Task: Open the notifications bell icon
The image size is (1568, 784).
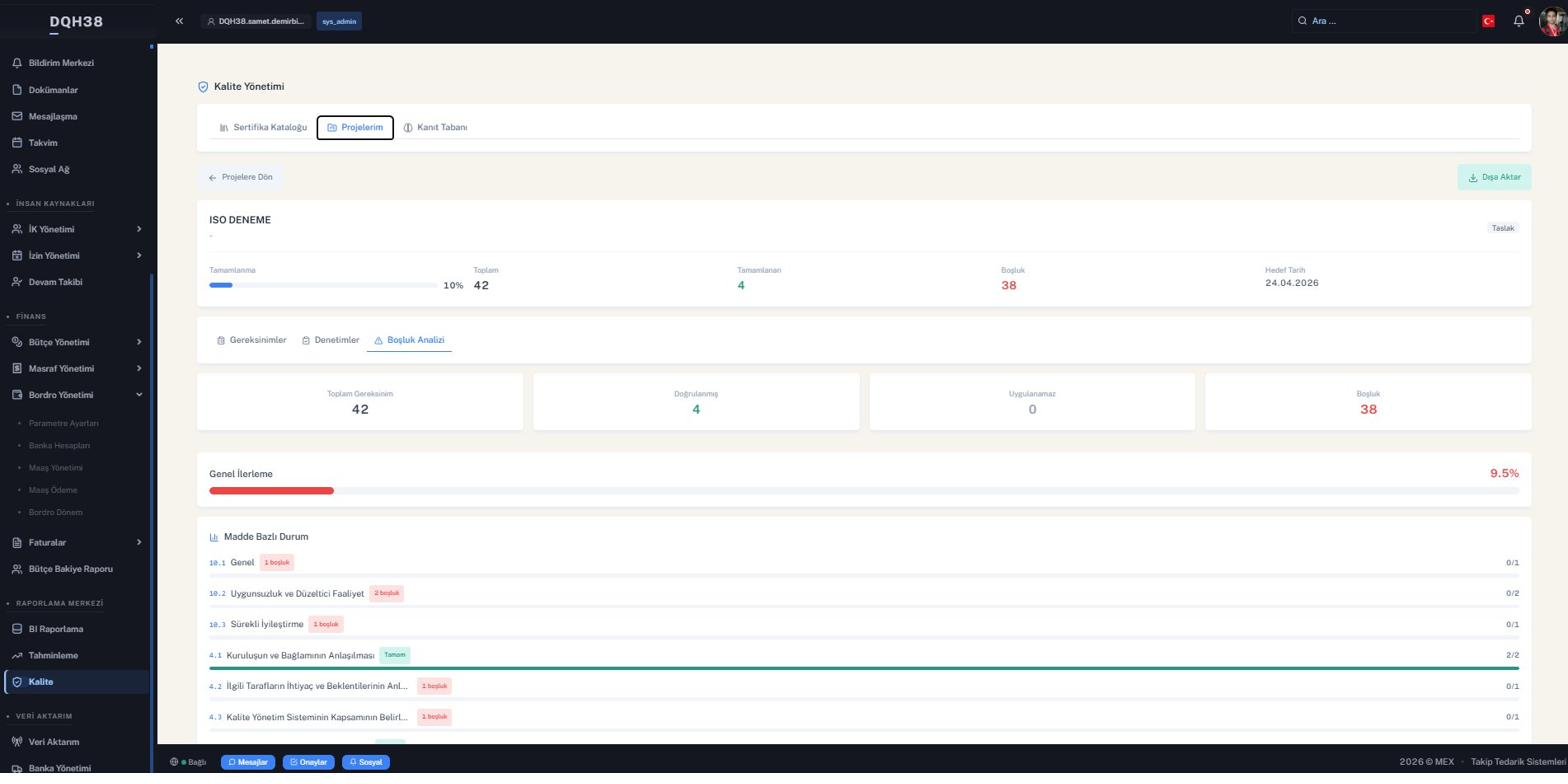Action: (1518, 21)
